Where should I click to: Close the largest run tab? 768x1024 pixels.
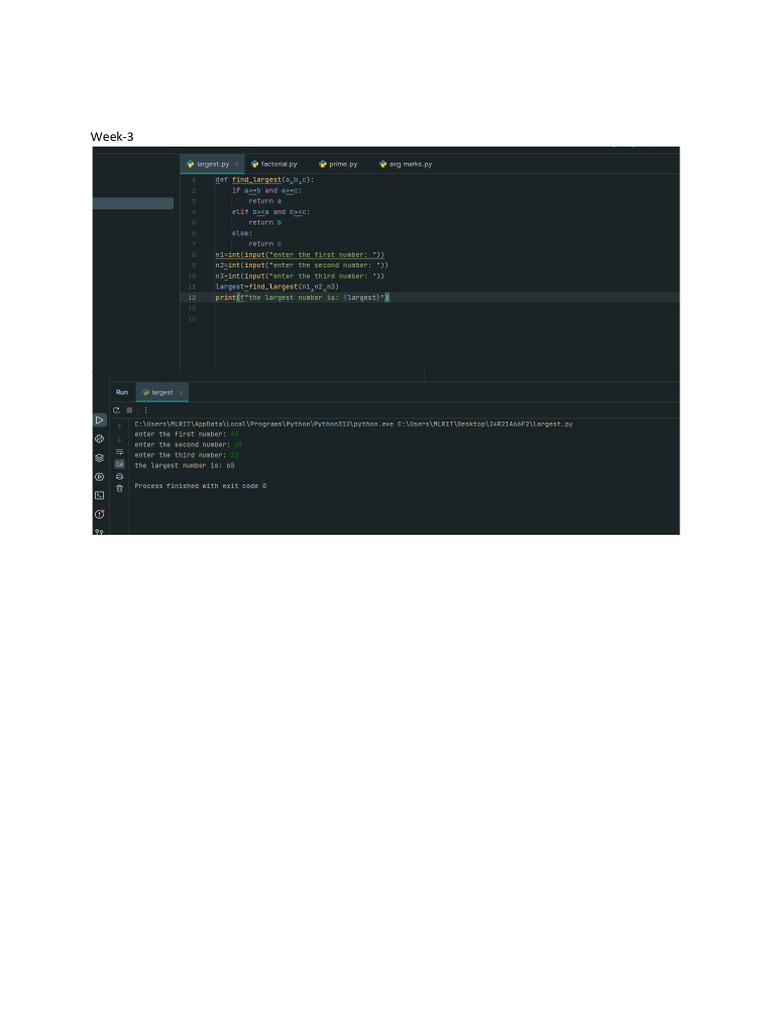(181, 392)
